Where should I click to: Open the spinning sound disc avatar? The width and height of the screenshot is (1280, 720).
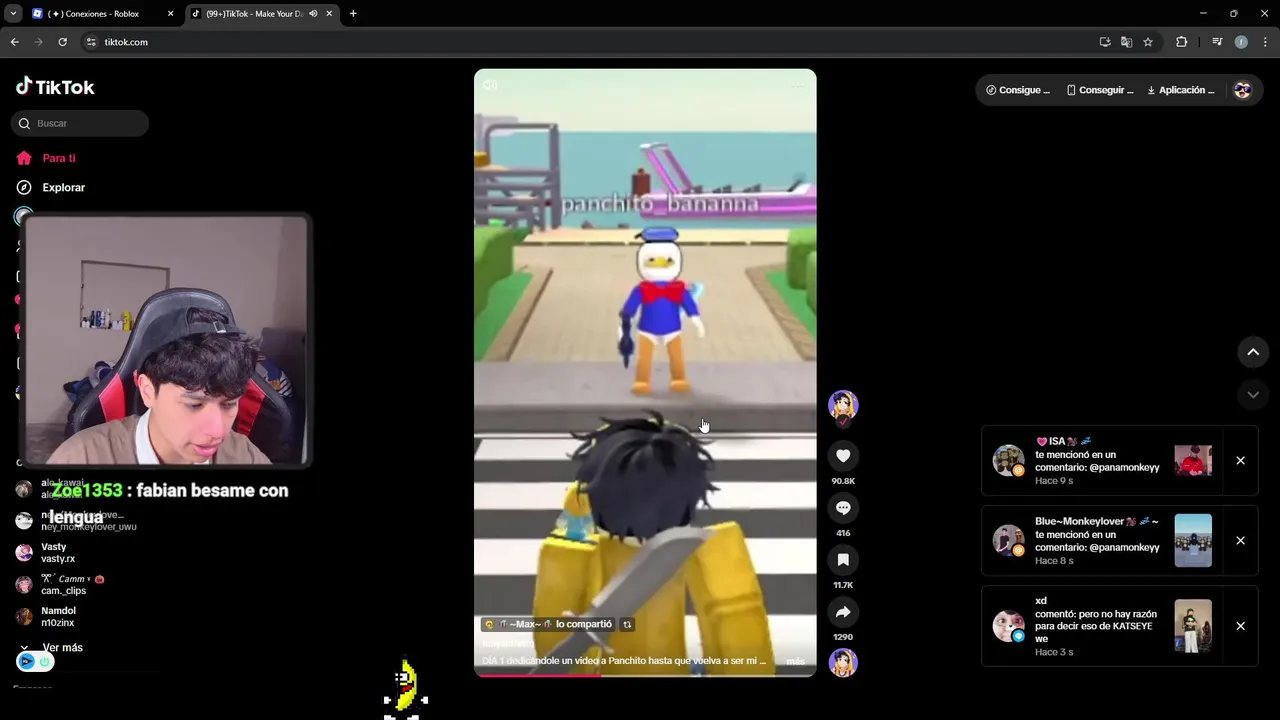click(843, 662)
